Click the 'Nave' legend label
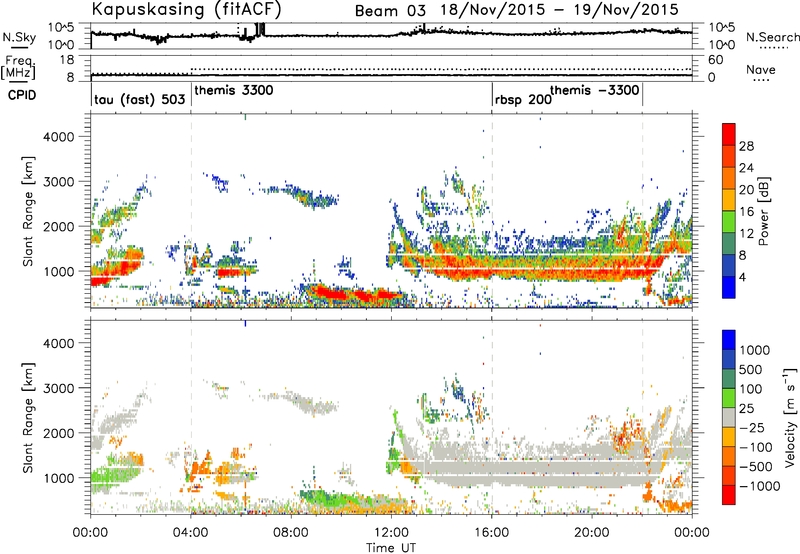This screenshot has height=554, width=800. tap(761, 69)
